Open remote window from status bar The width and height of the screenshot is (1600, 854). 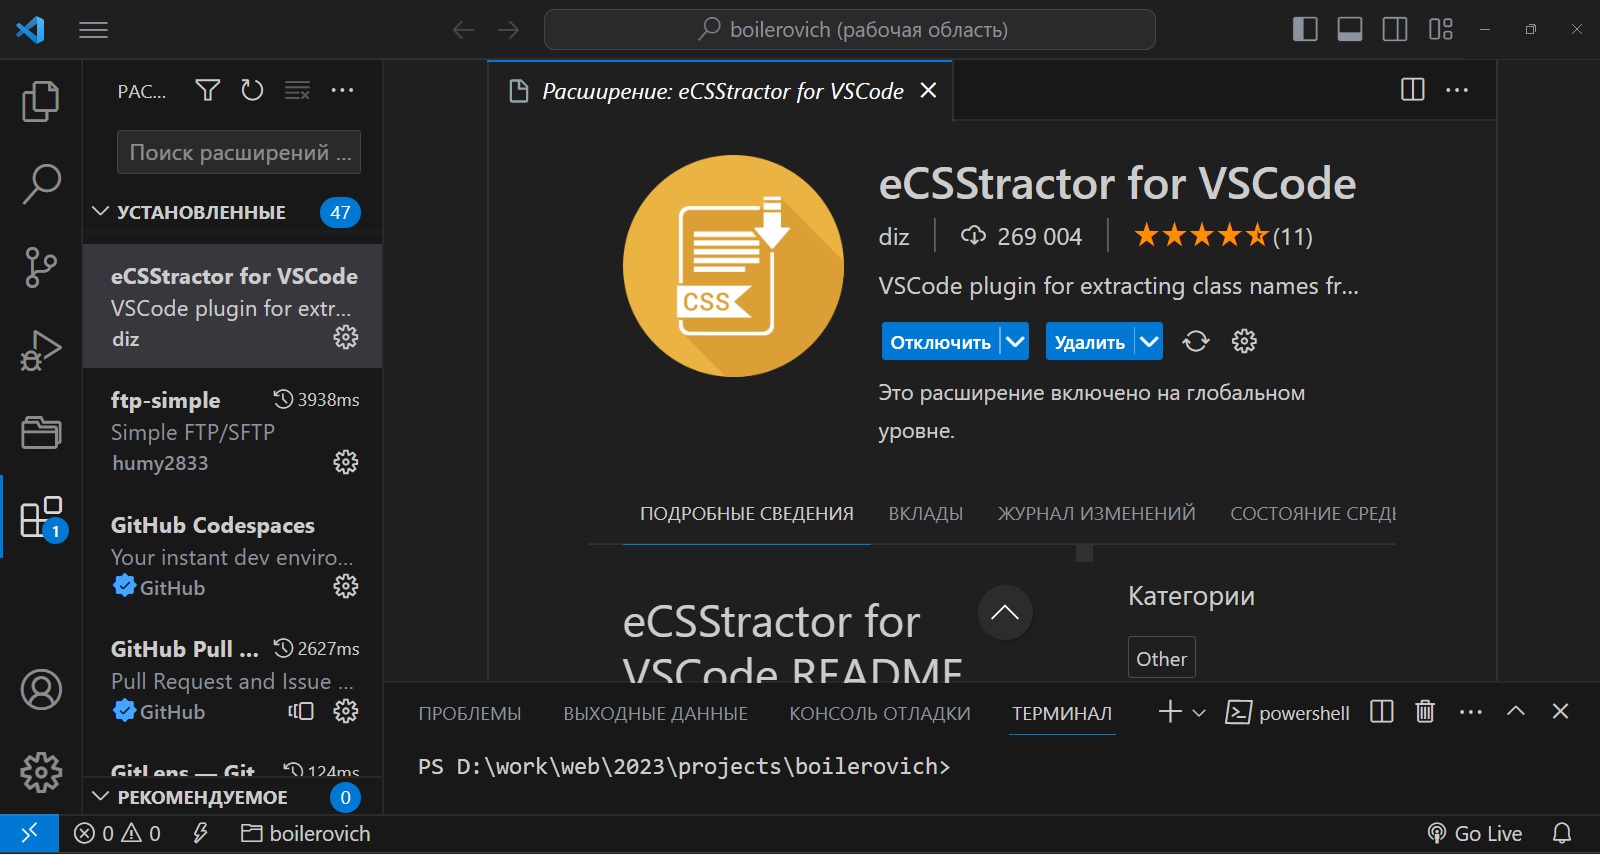(29, 833)
